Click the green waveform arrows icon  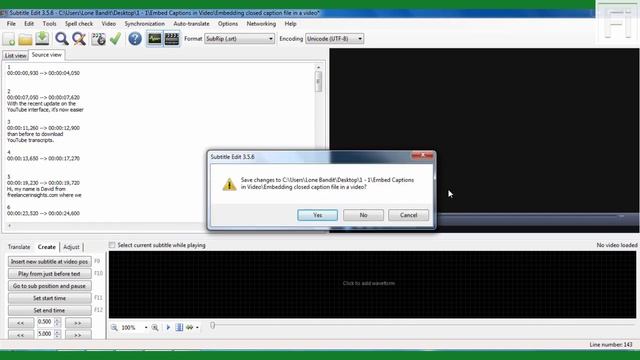click(189, 327)
